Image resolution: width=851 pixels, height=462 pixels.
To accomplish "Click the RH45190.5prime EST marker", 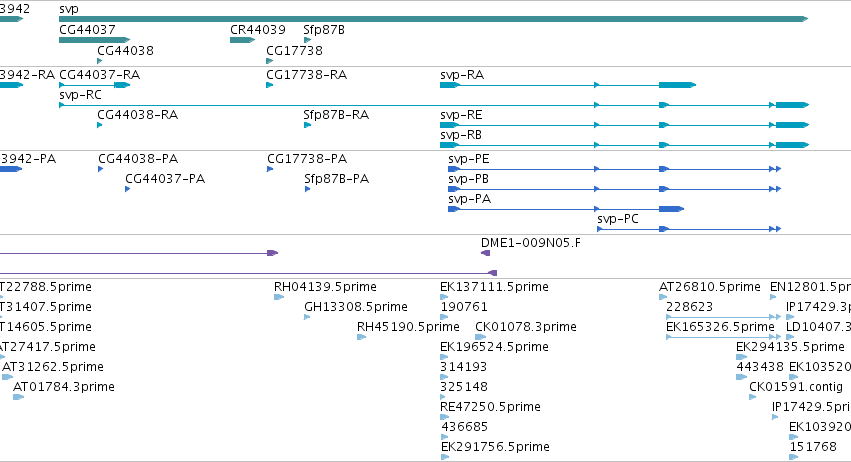I will click(361, 337).
